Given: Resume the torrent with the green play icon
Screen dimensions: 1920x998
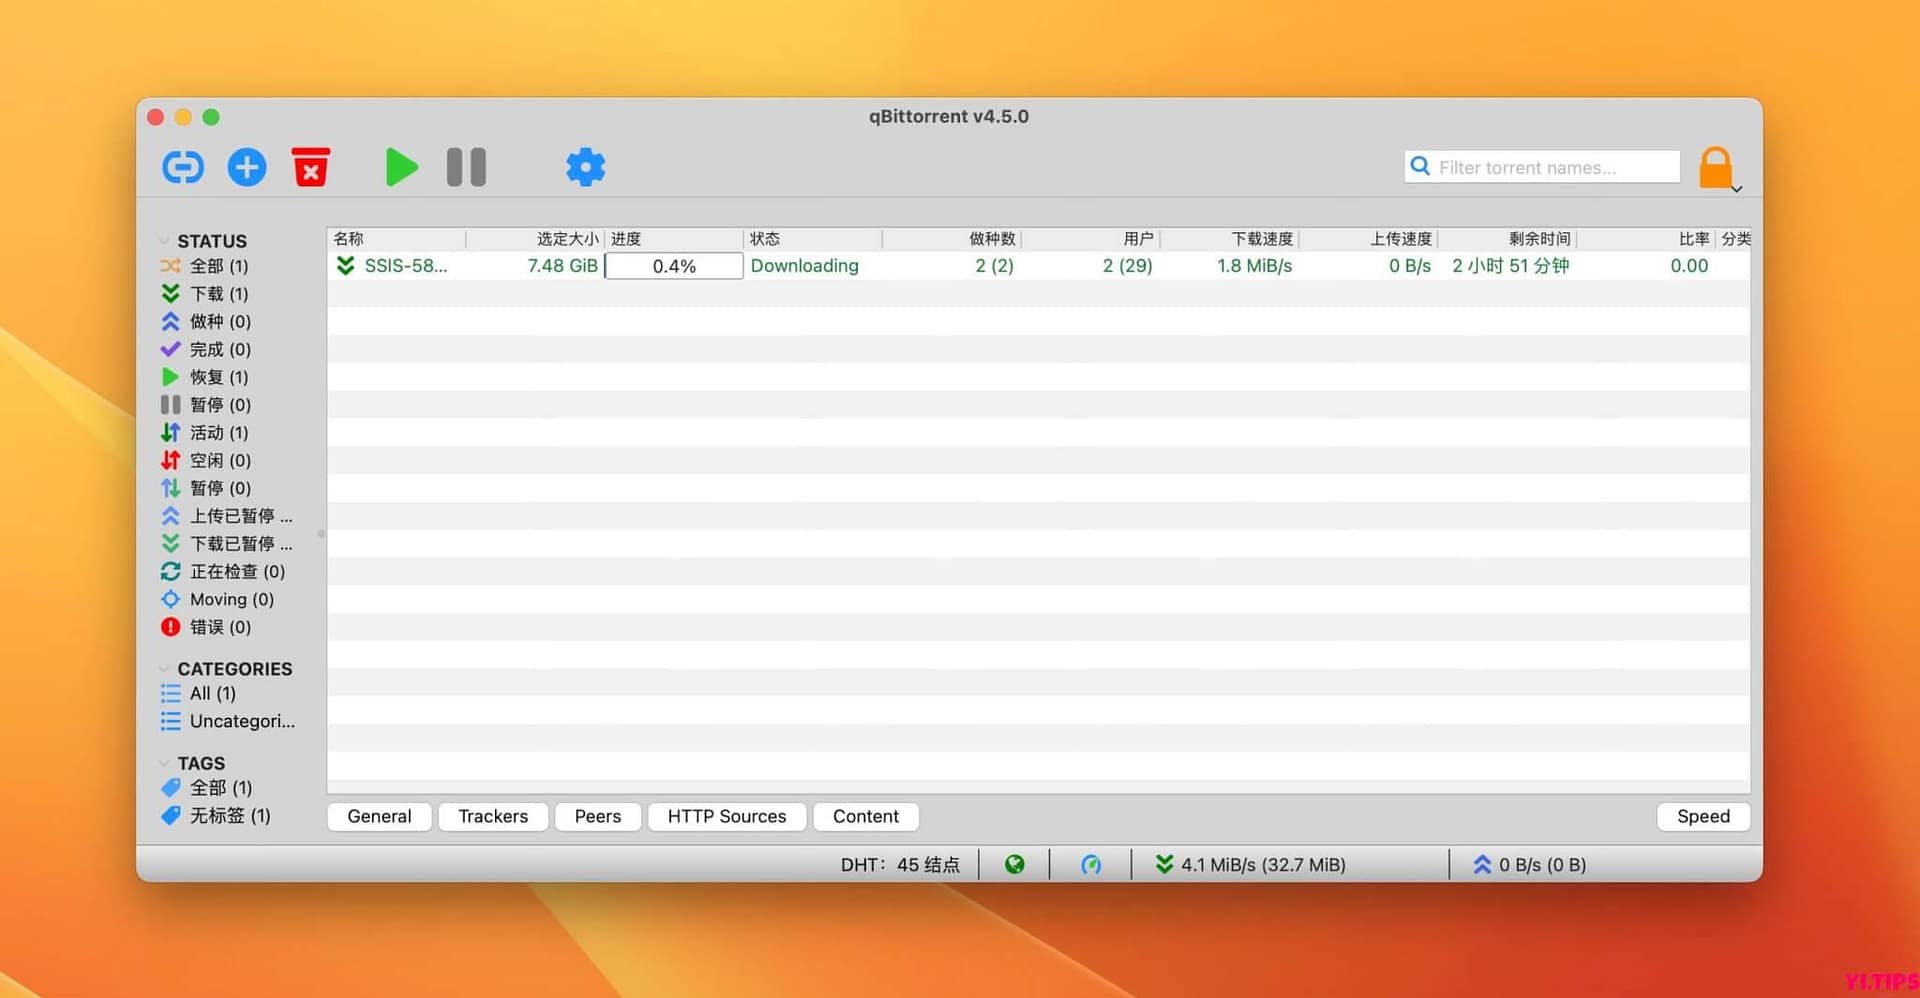Looking at the screenshot, I should click(401, 167).
